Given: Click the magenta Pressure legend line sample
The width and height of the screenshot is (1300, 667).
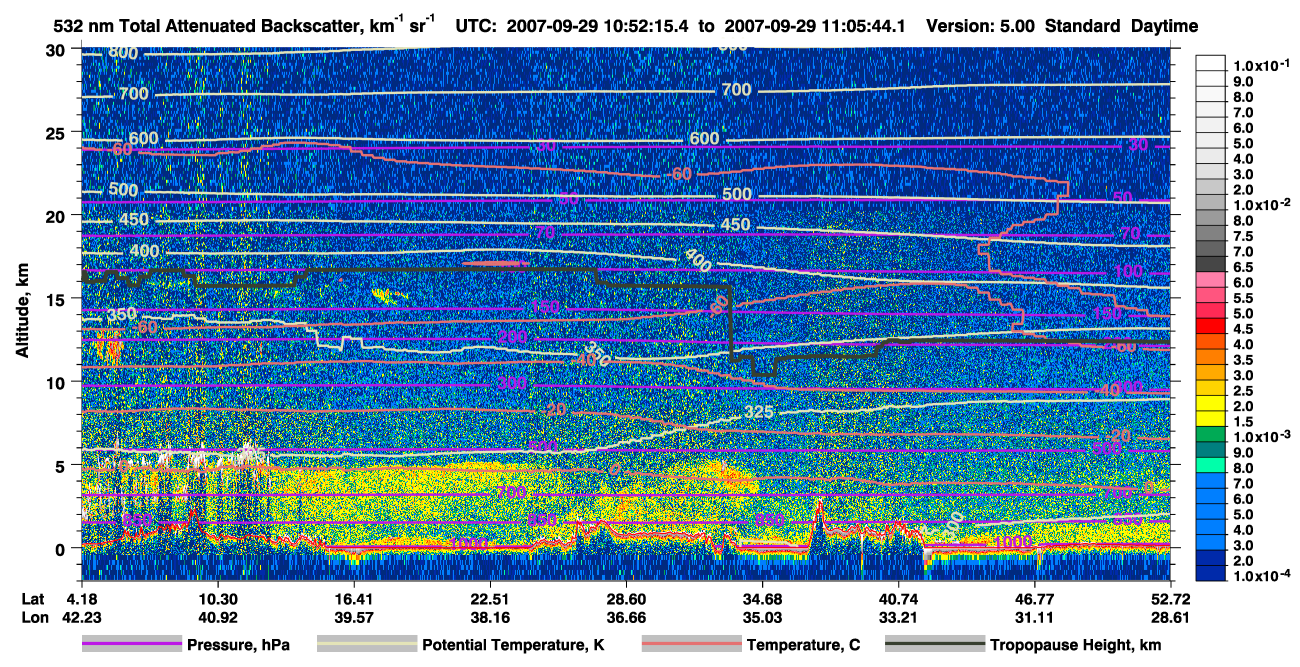Looking at the screenshot, I should [132, 645].
